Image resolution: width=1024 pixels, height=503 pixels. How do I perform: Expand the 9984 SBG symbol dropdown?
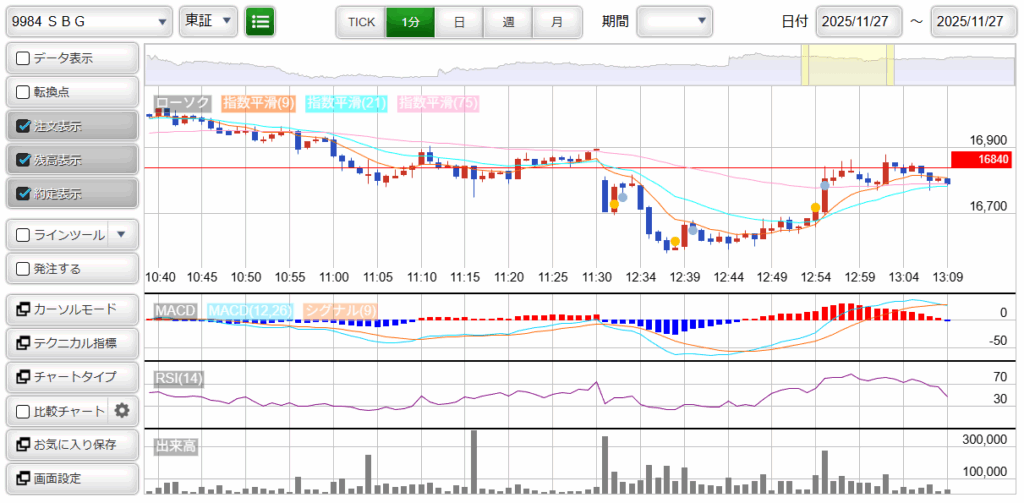pos(88,21)
